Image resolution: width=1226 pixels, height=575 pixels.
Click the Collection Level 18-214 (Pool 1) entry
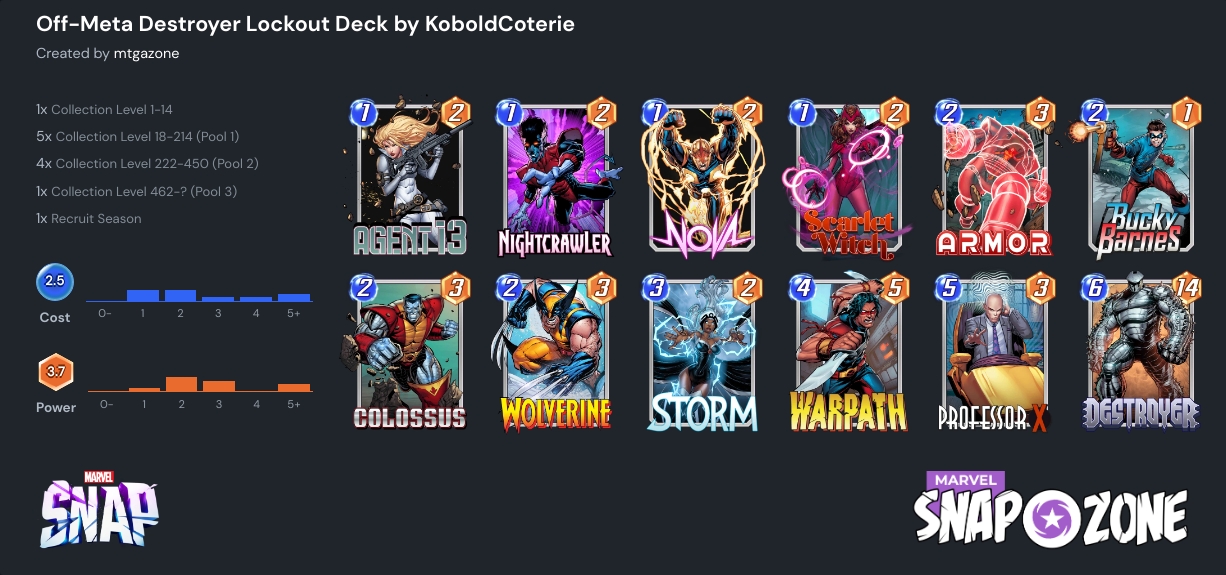tap(138, 136)
